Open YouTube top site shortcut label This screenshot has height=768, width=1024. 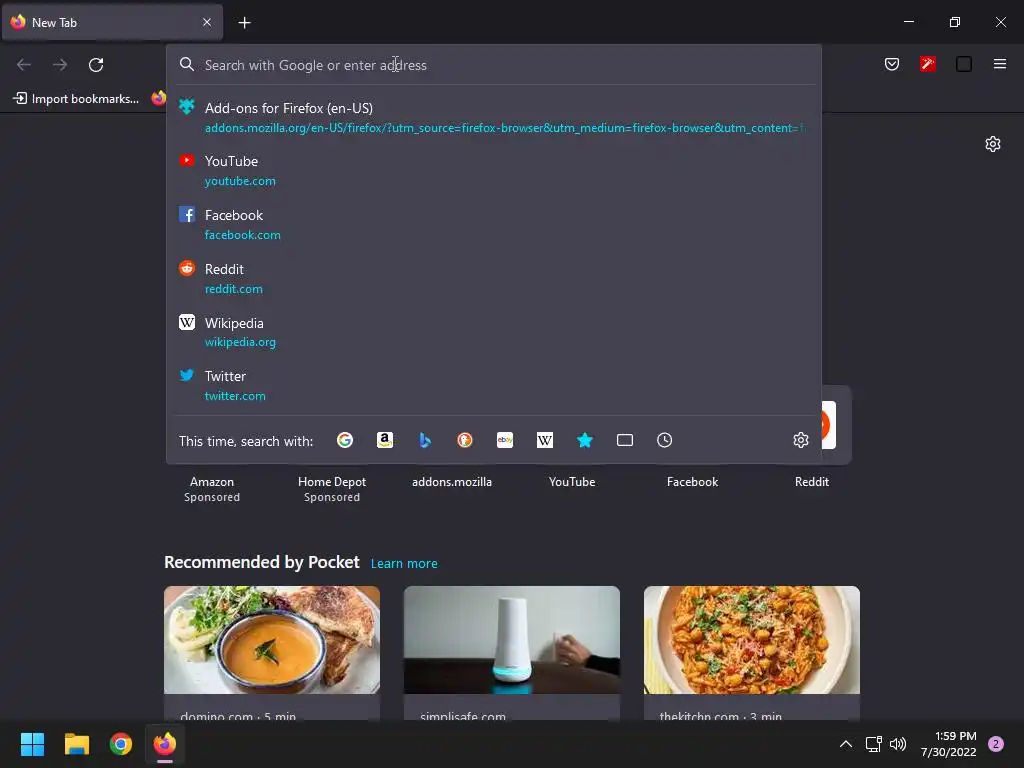[572, 482]
